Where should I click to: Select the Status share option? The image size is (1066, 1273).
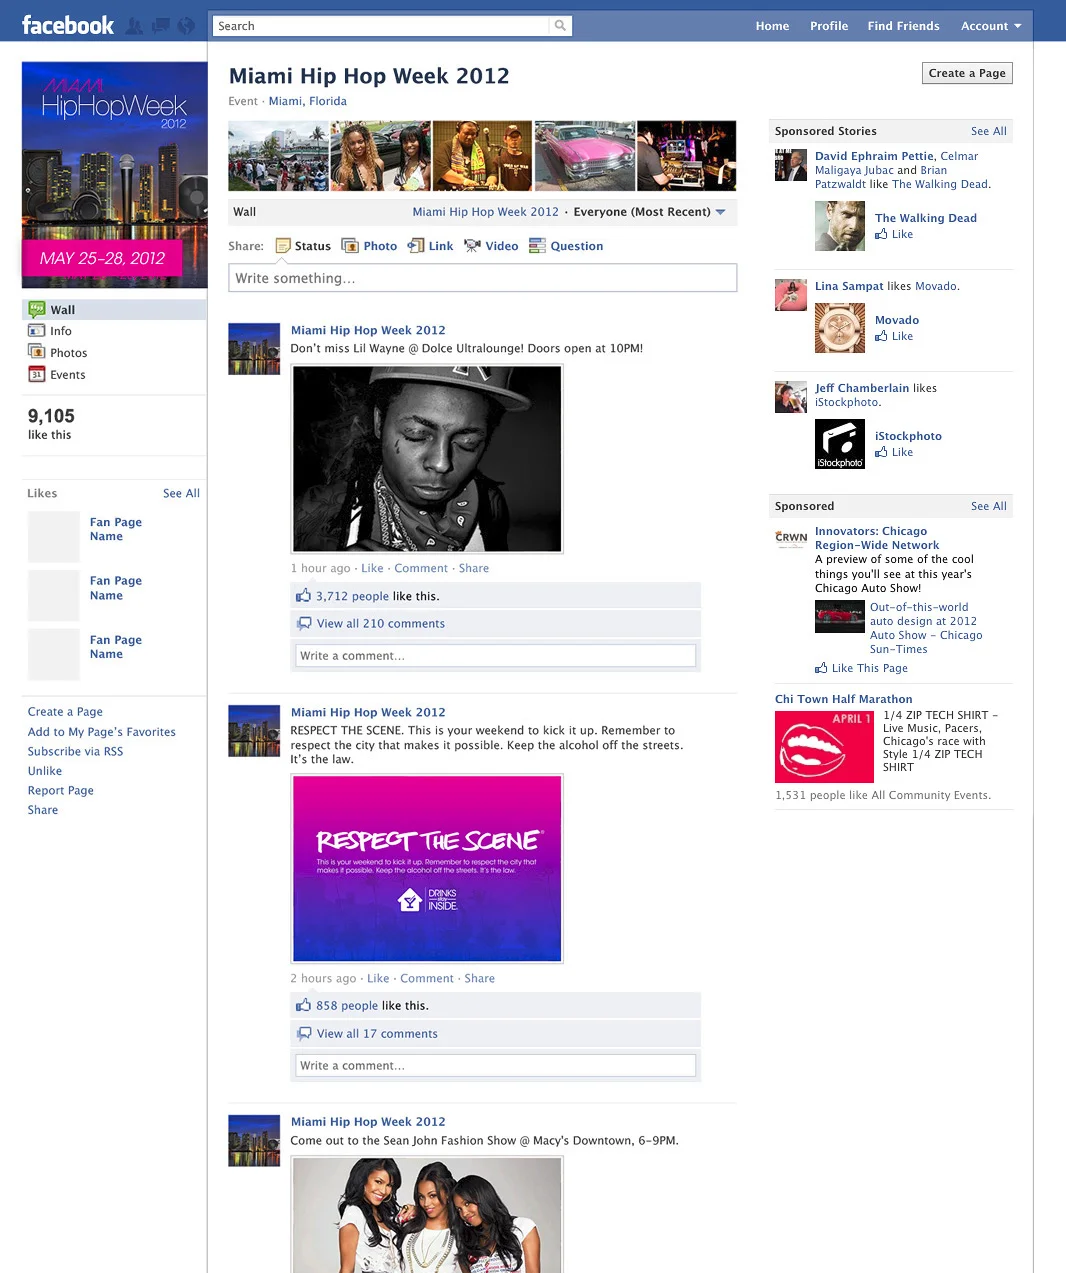[x=303, y=246]
